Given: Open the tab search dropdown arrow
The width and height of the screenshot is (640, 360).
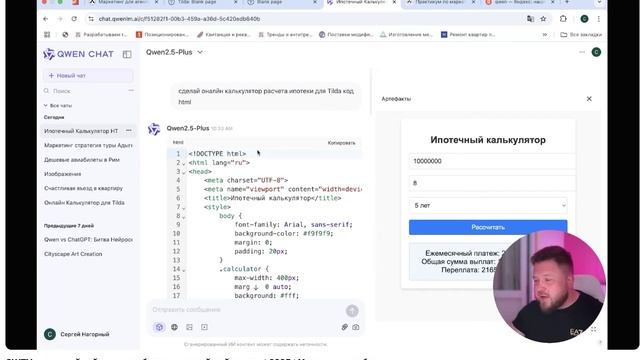Looking at the screenshot, I should click(x=599, y=2).
